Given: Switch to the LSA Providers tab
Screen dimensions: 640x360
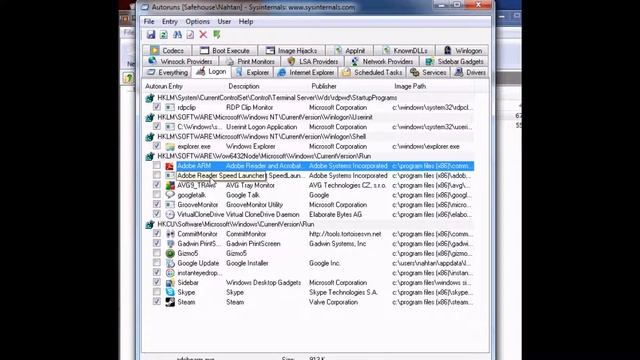Looking at the screenshot, I should pyautogui.click(x=313, y=62).
